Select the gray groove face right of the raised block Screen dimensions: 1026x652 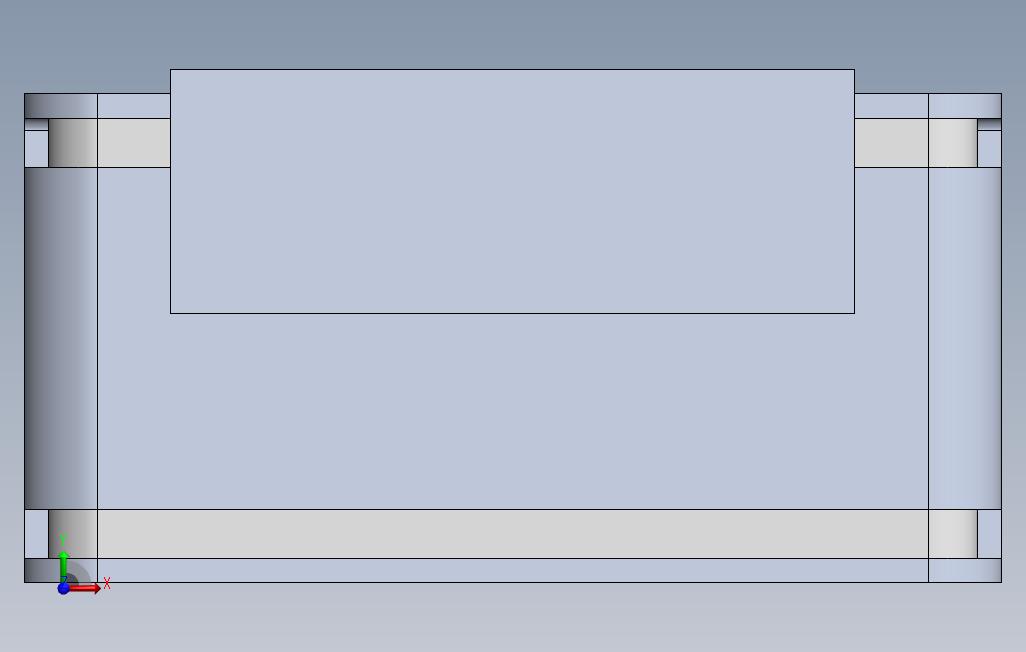coord(891,143)
